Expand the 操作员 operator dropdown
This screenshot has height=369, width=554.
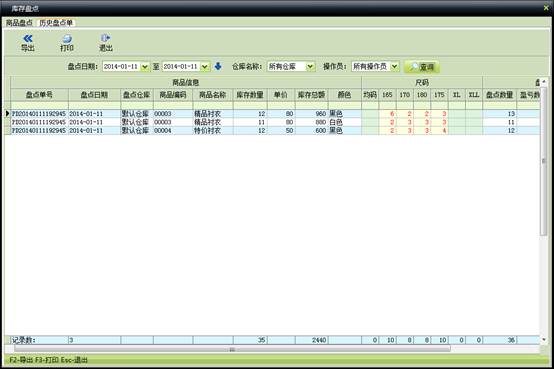[394, 67]
